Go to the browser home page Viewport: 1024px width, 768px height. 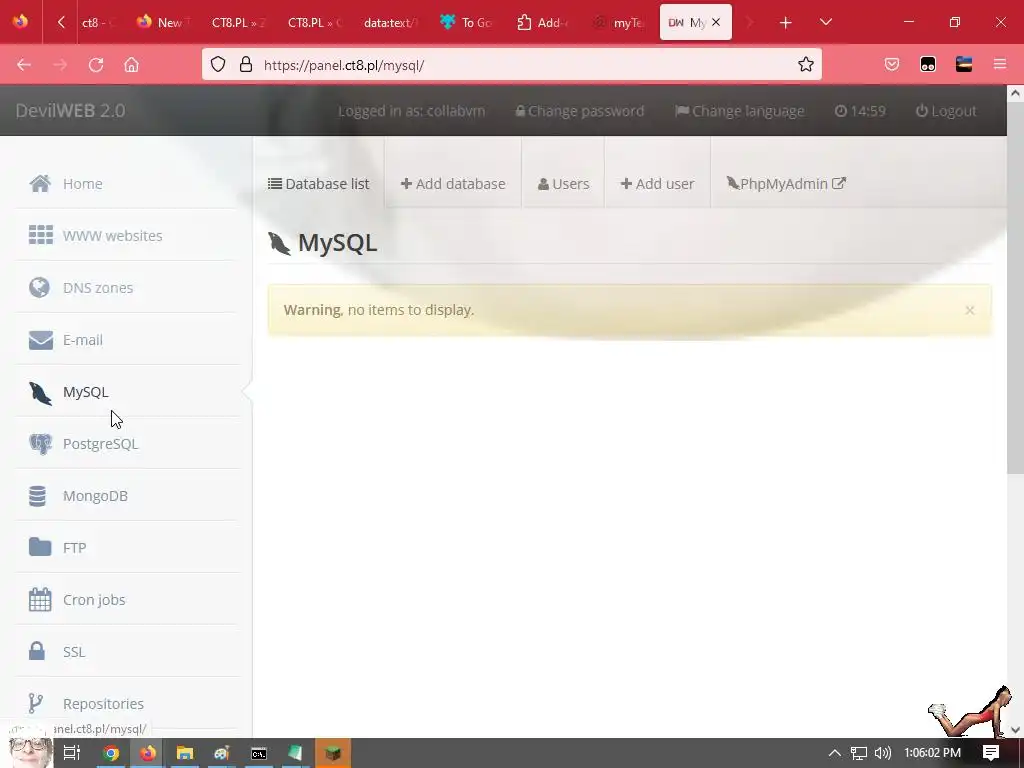[131, 65]
